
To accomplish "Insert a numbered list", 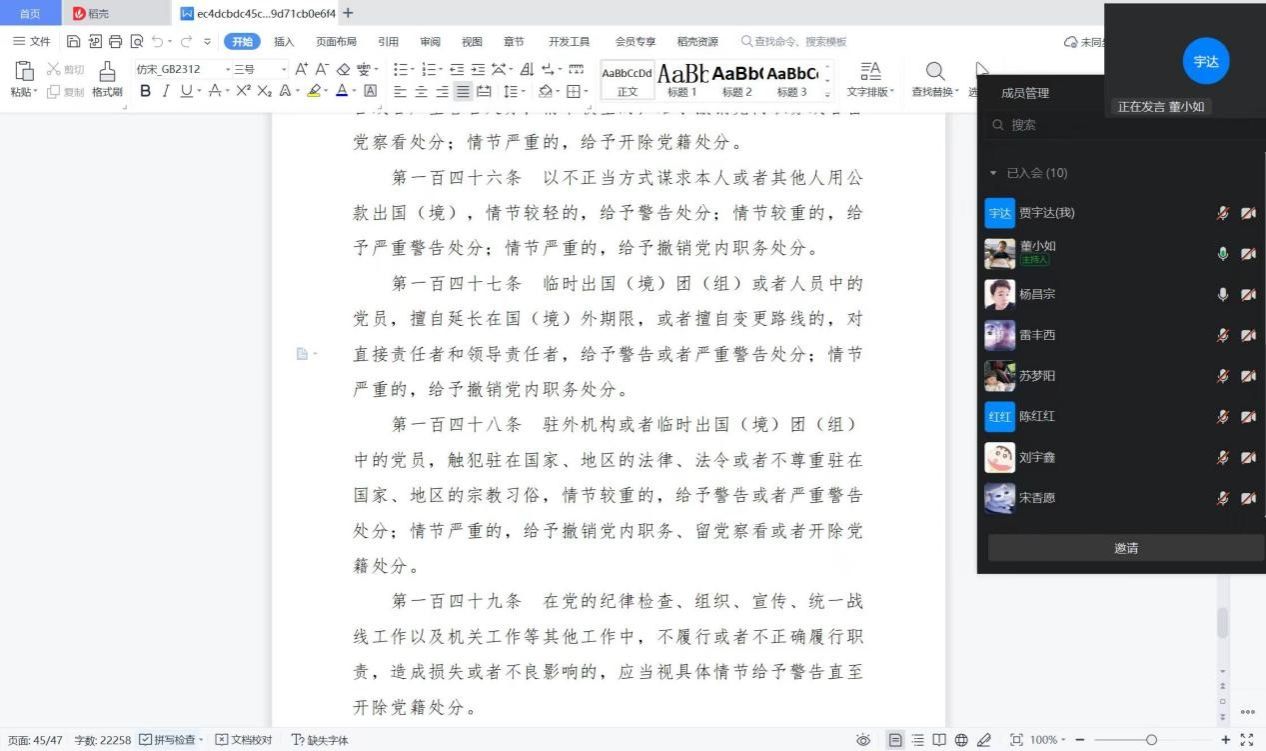I will (428, 69).
